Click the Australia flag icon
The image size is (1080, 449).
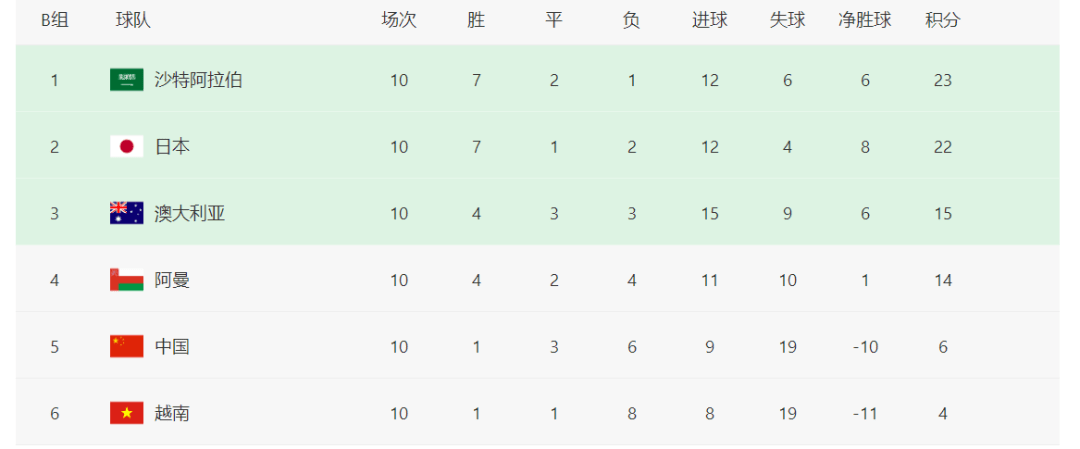tap(127, 213)
